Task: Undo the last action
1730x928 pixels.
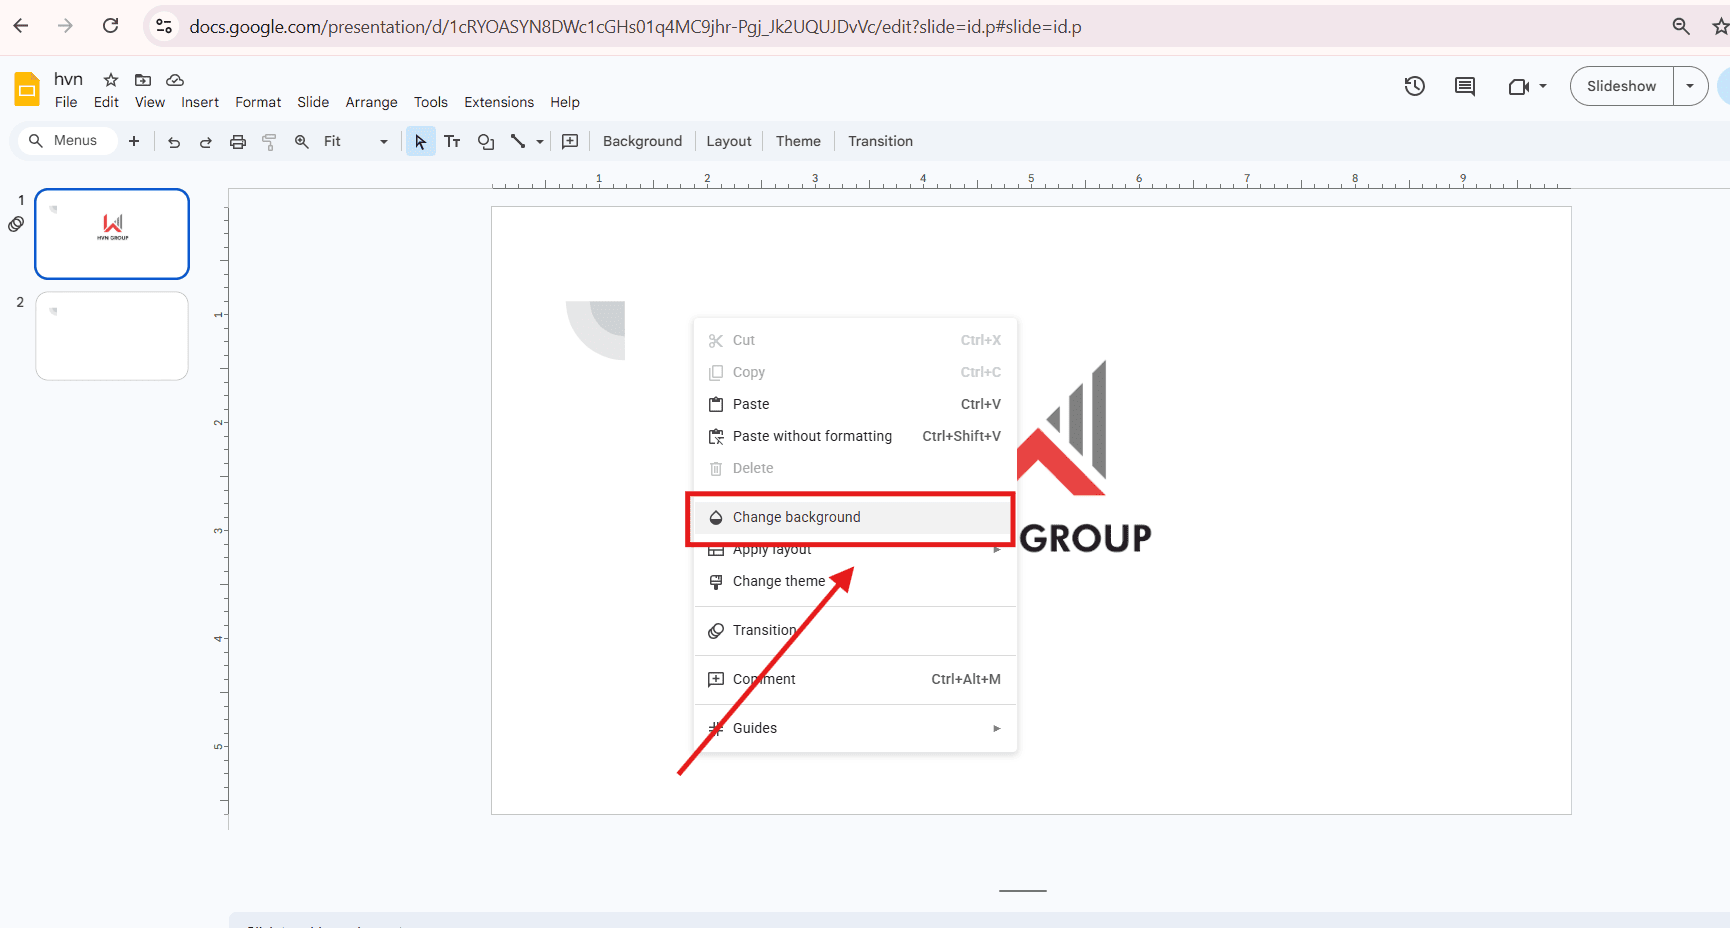Action: tap(174, 142)
